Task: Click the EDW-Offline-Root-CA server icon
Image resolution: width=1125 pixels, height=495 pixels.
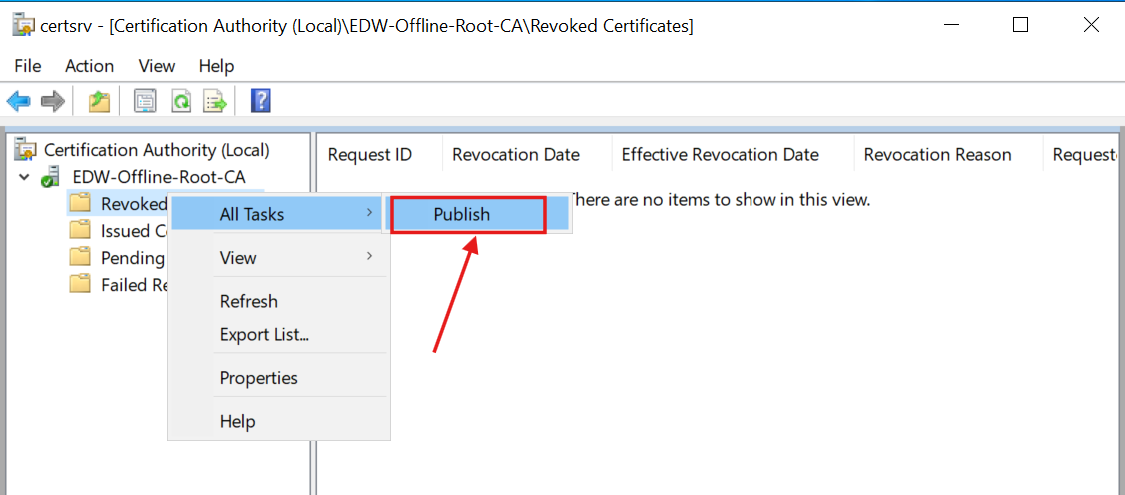Action: click(x=51, y=176)
